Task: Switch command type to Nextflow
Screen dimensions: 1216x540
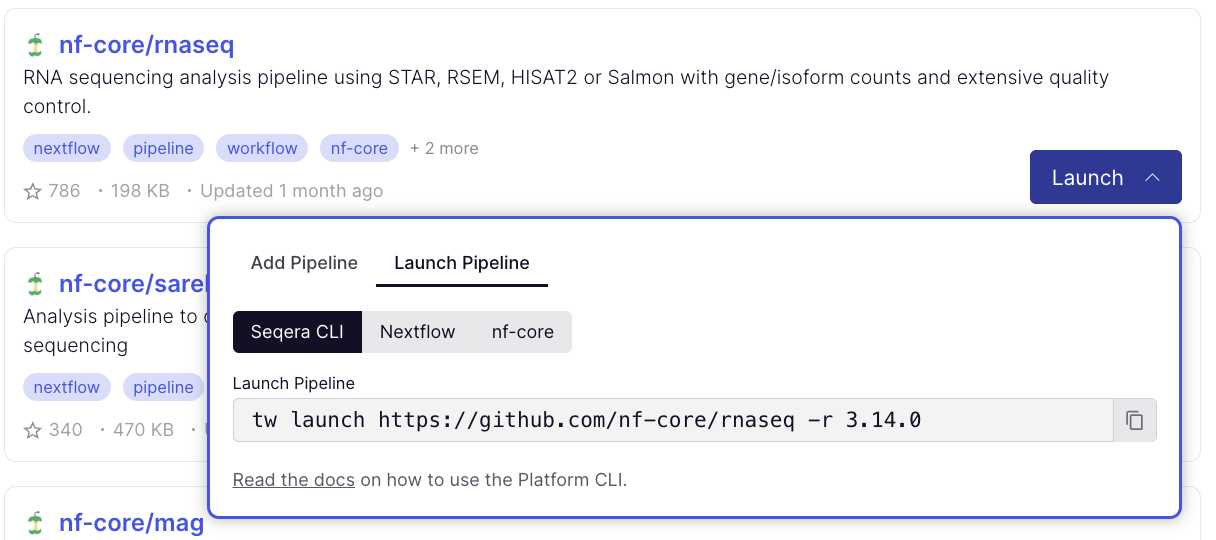Action: point(417,332)
